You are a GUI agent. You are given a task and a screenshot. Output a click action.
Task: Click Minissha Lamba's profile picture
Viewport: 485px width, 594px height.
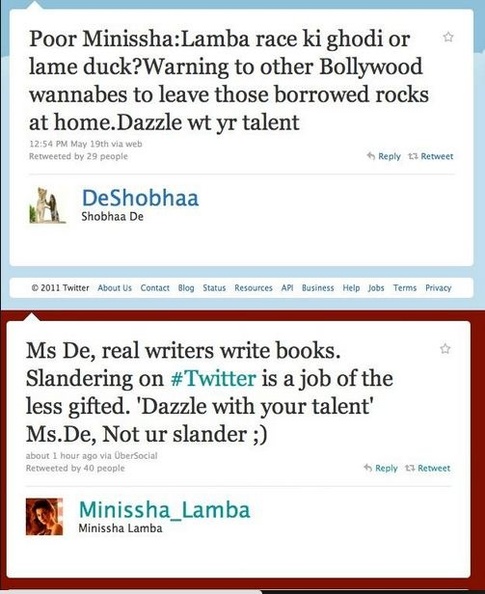pos(44,516)
